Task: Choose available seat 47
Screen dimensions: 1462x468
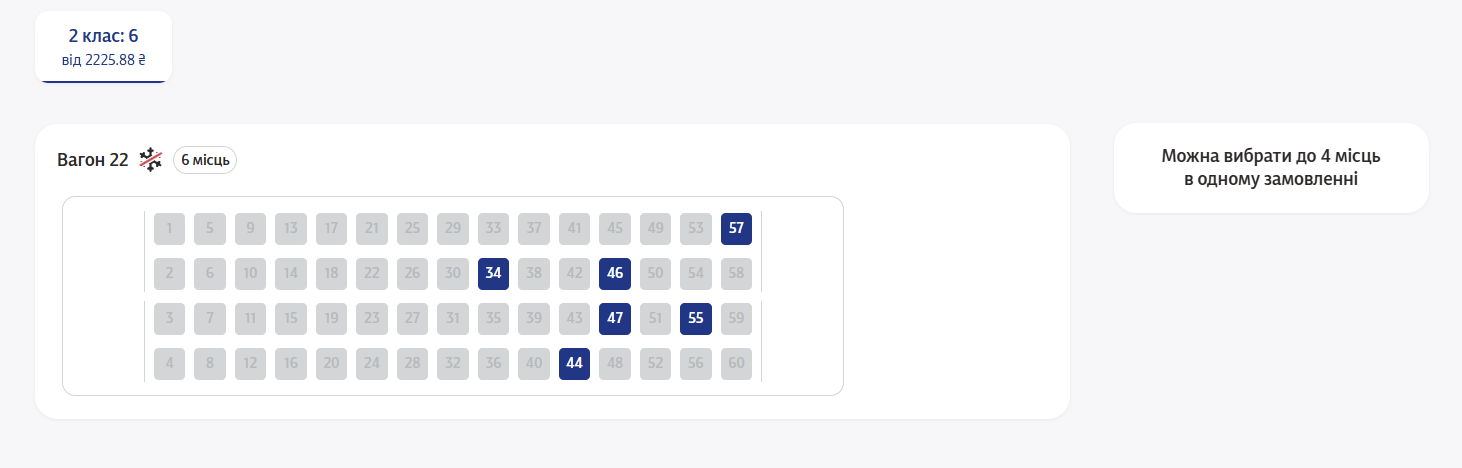Action: click(615, 319)
